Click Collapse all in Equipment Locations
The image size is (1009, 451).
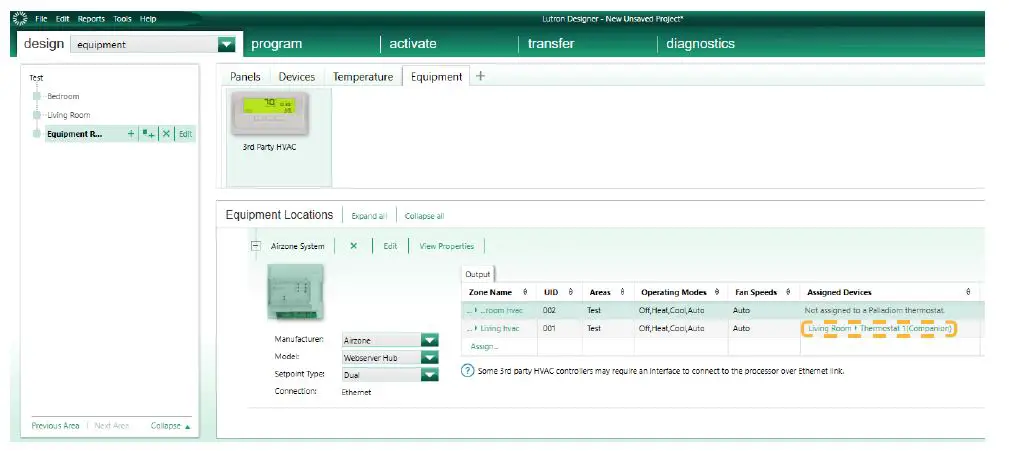pyautogui.click(x=424, y=216)
